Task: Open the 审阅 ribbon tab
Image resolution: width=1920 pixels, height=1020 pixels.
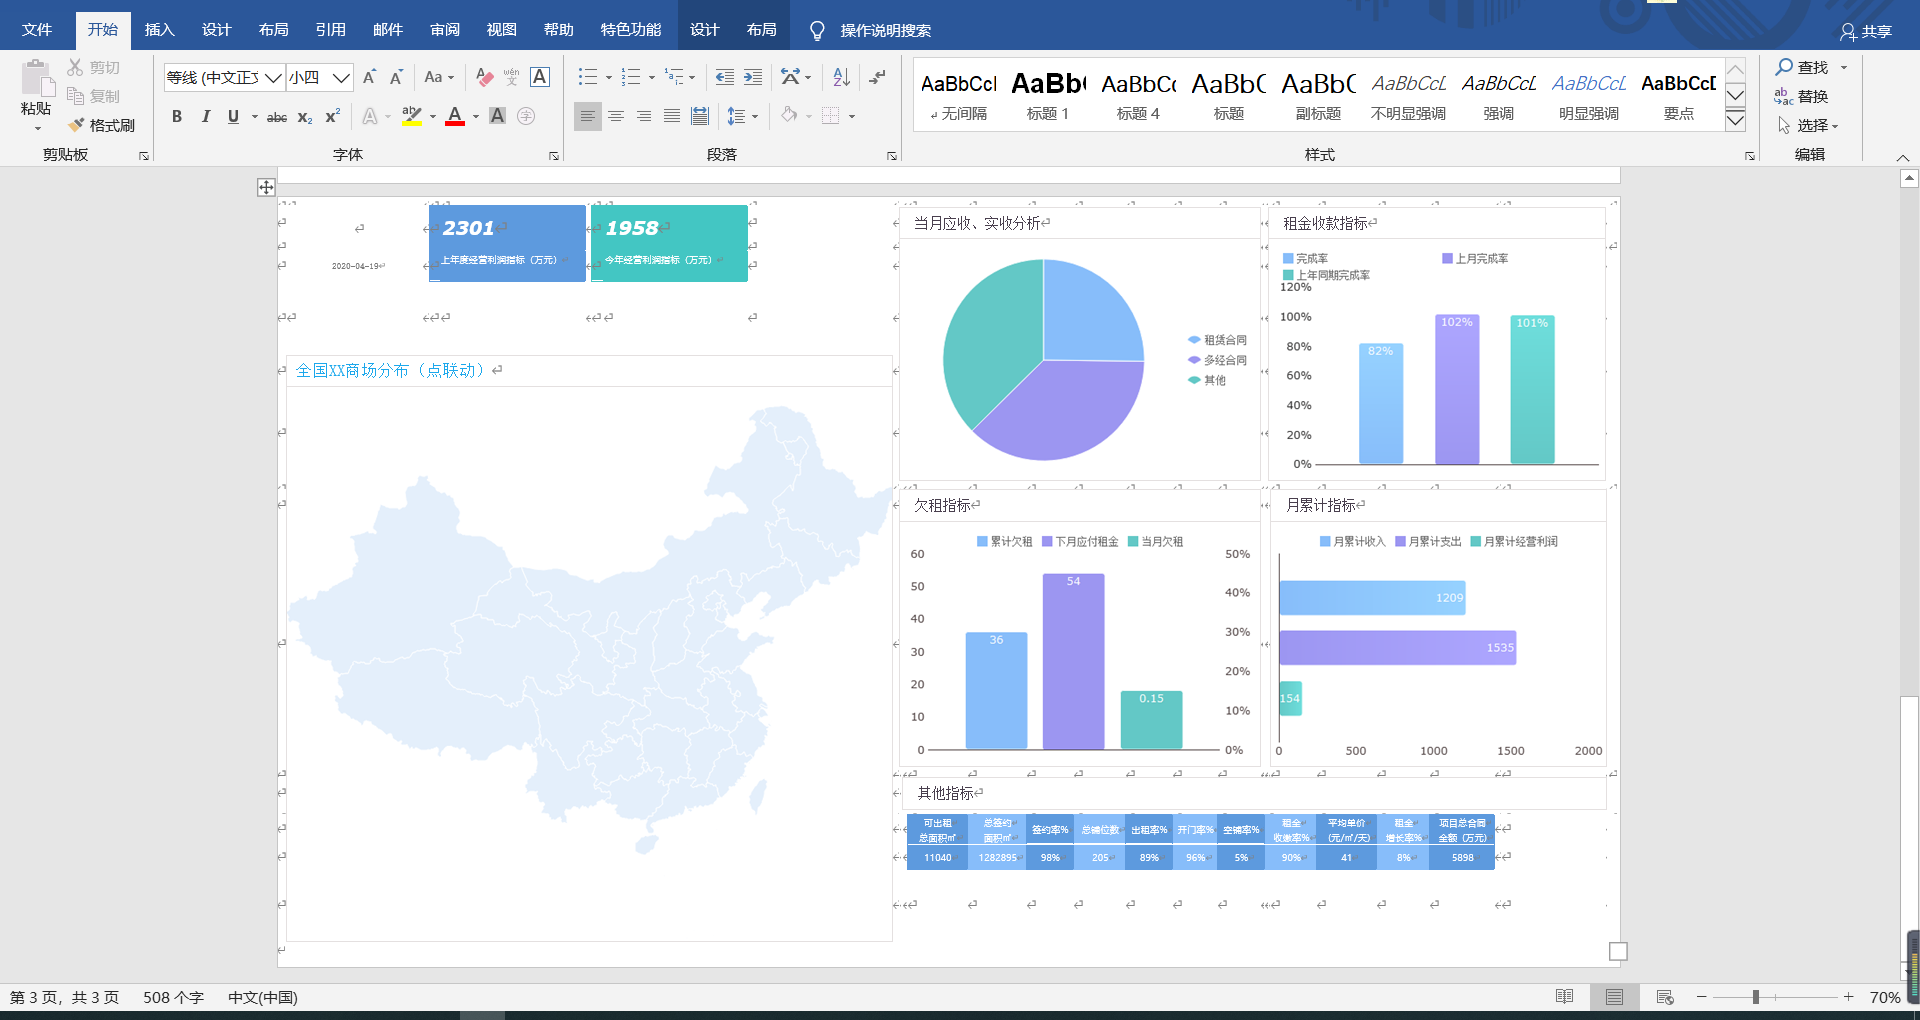Action: pos(445,30)
